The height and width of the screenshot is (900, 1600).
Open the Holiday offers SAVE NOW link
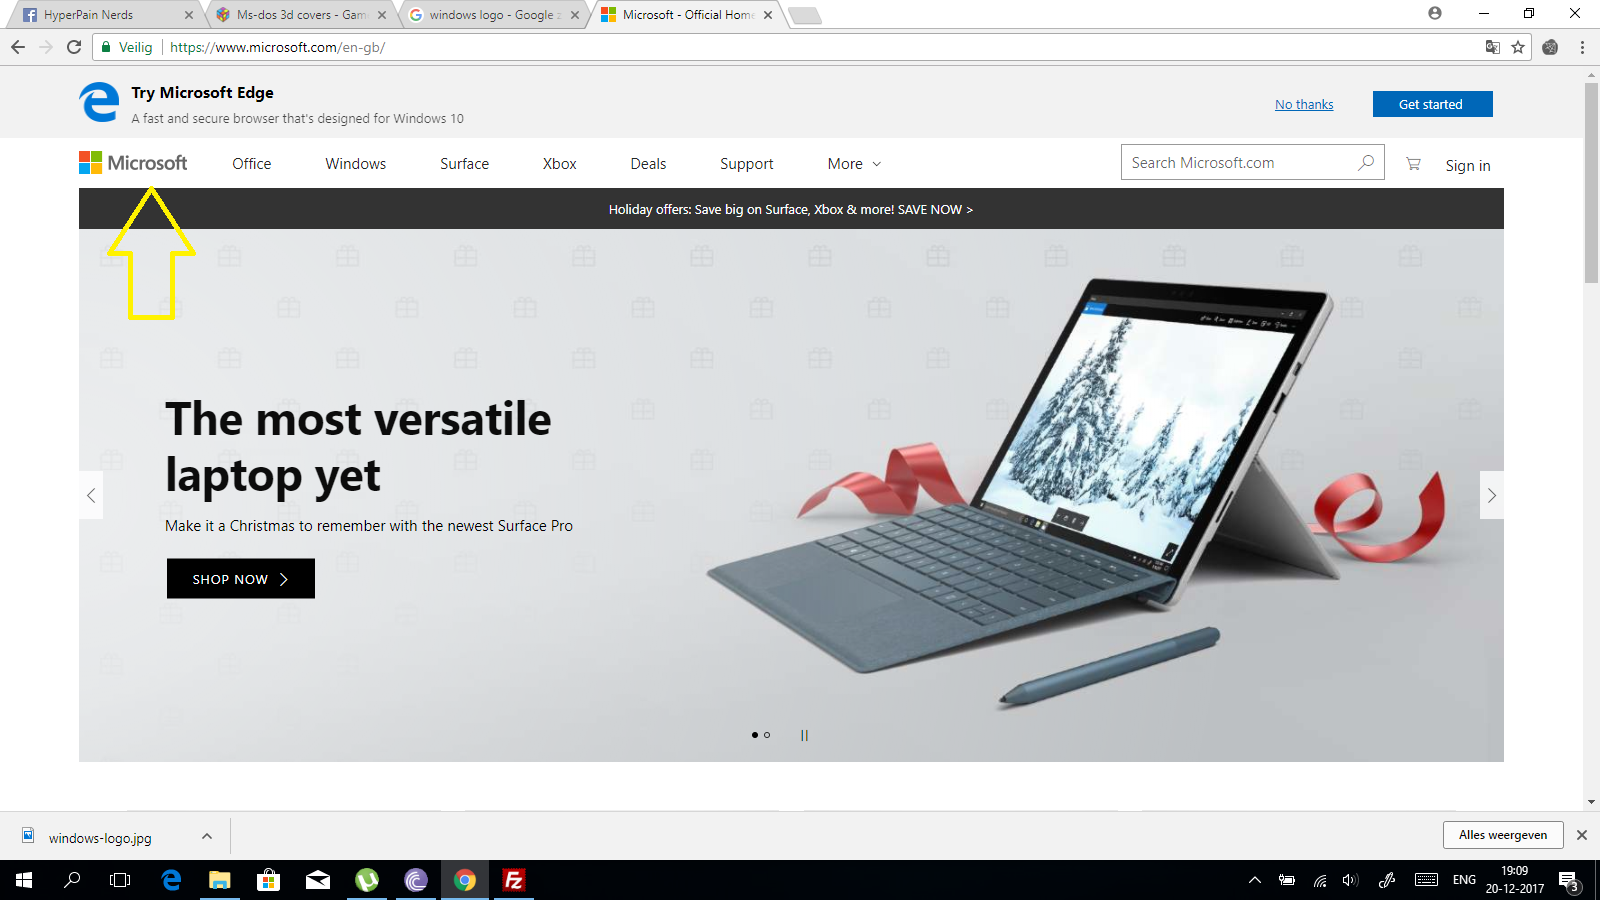coord(791,209)
